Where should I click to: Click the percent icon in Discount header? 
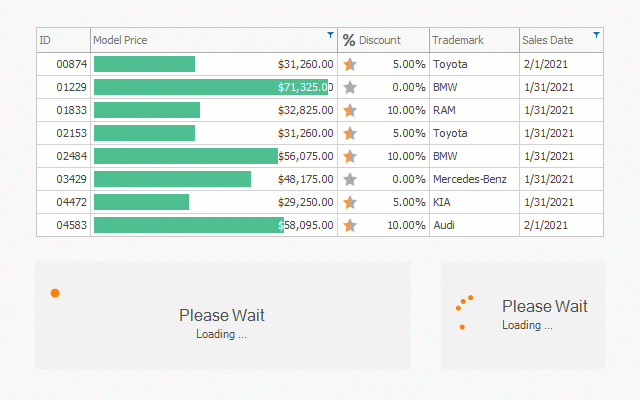pos(349,40)
